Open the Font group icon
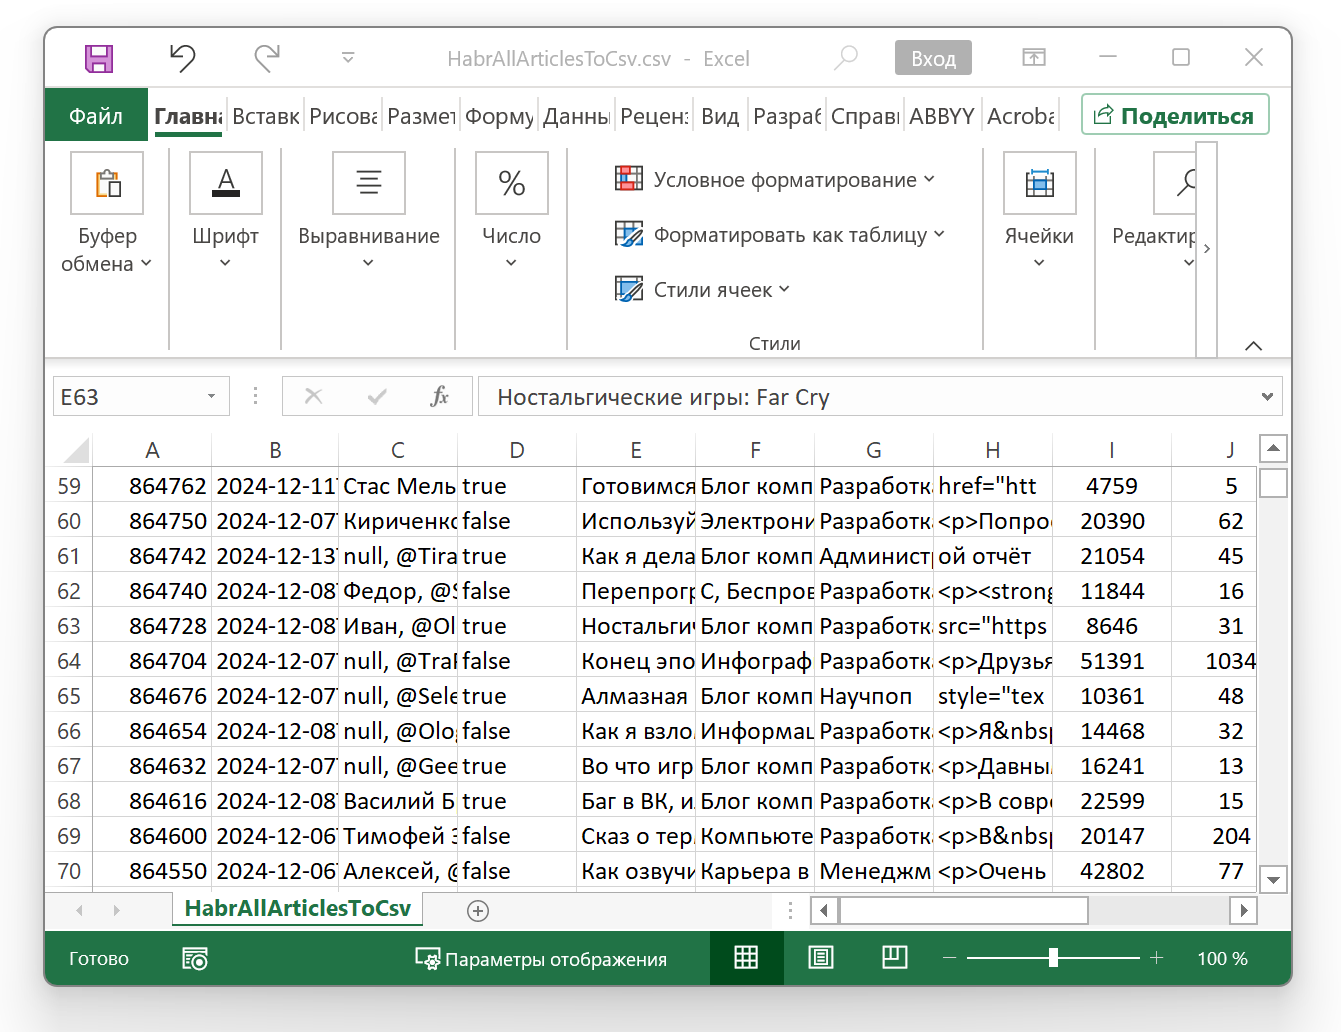The image size is (1341, 1032). [226, 184]
